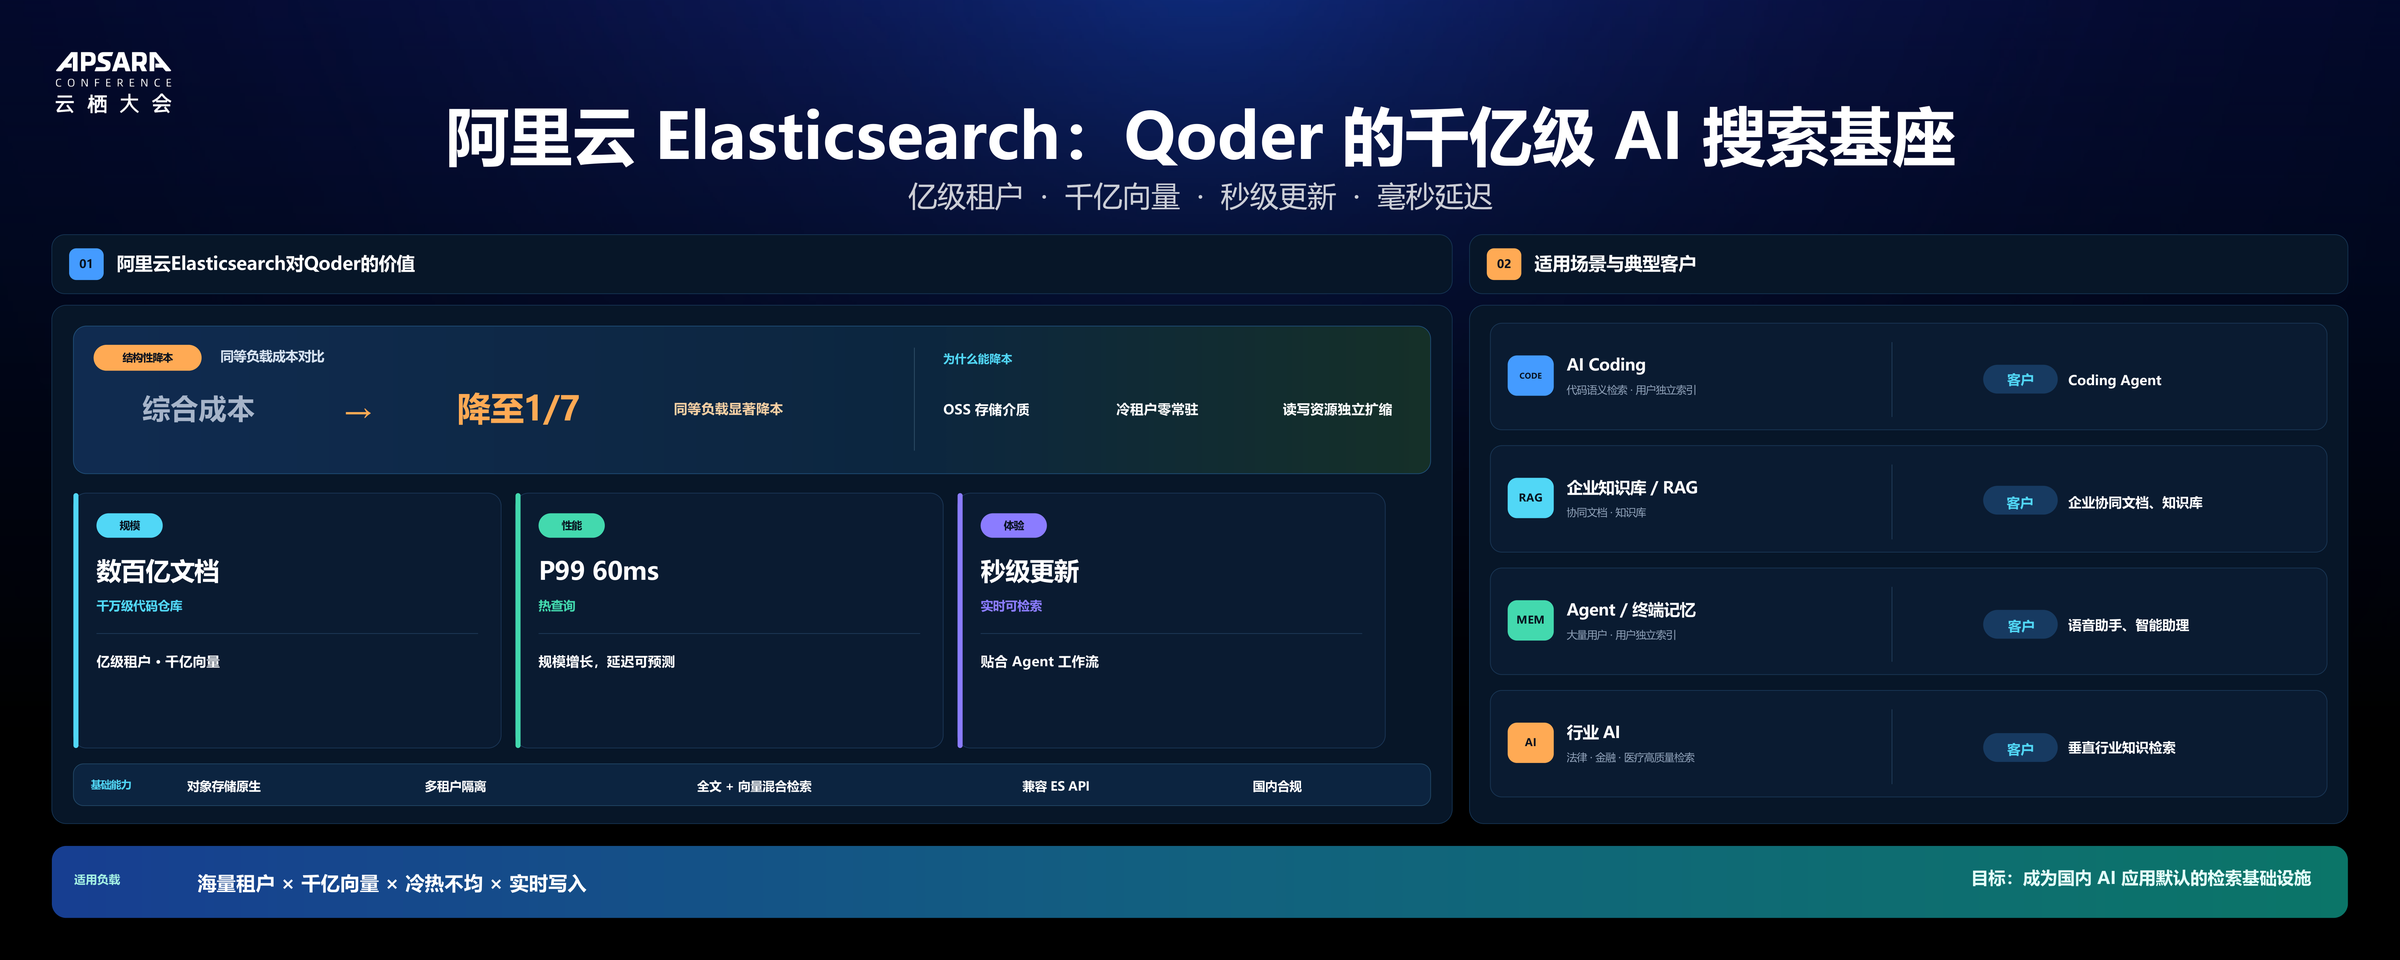Click the blue "01" section badge

pos(86,264)
